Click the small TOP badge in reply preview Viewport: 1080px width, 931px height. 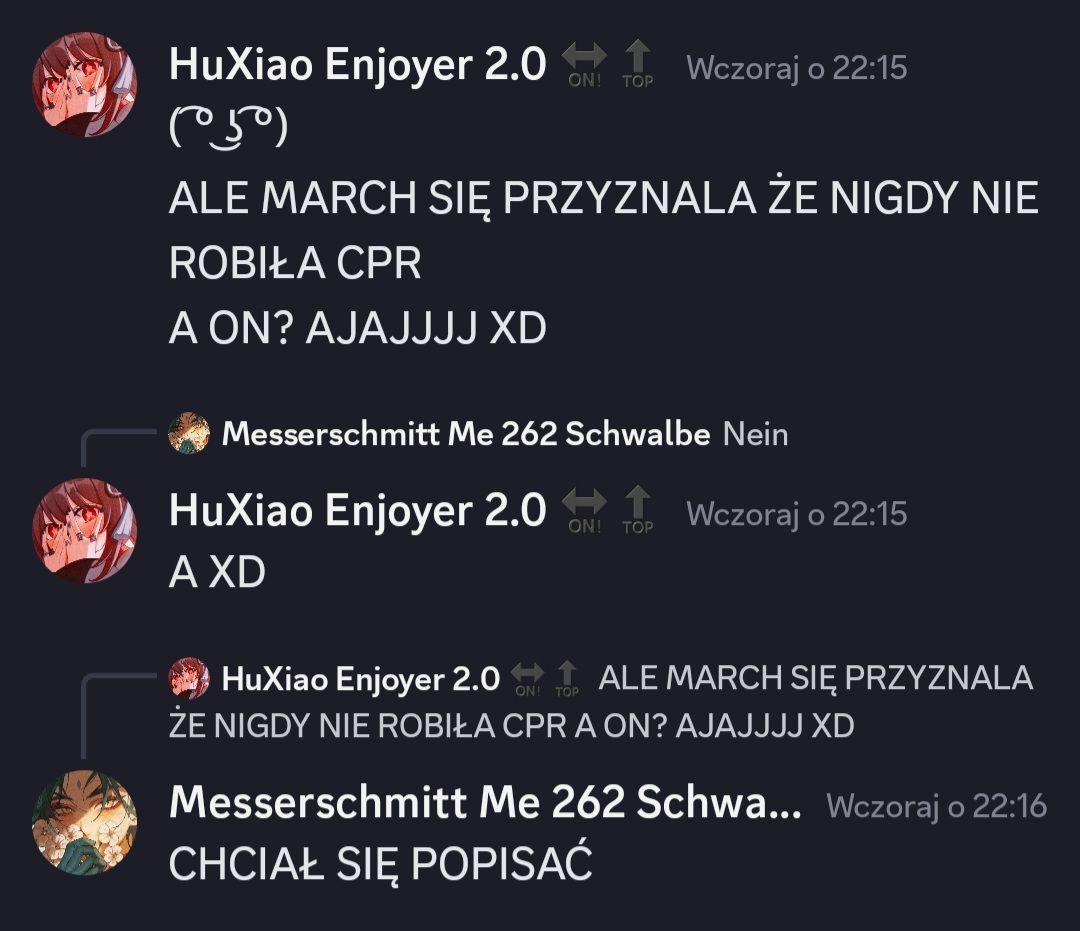567,680
